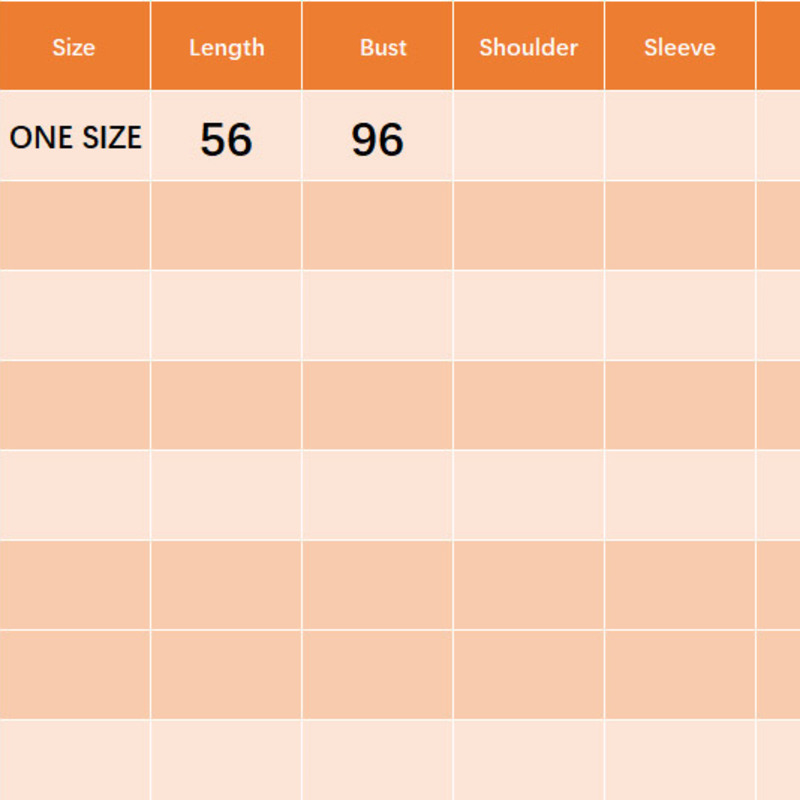Select the ONE SIZE cell

pos(75,137)
